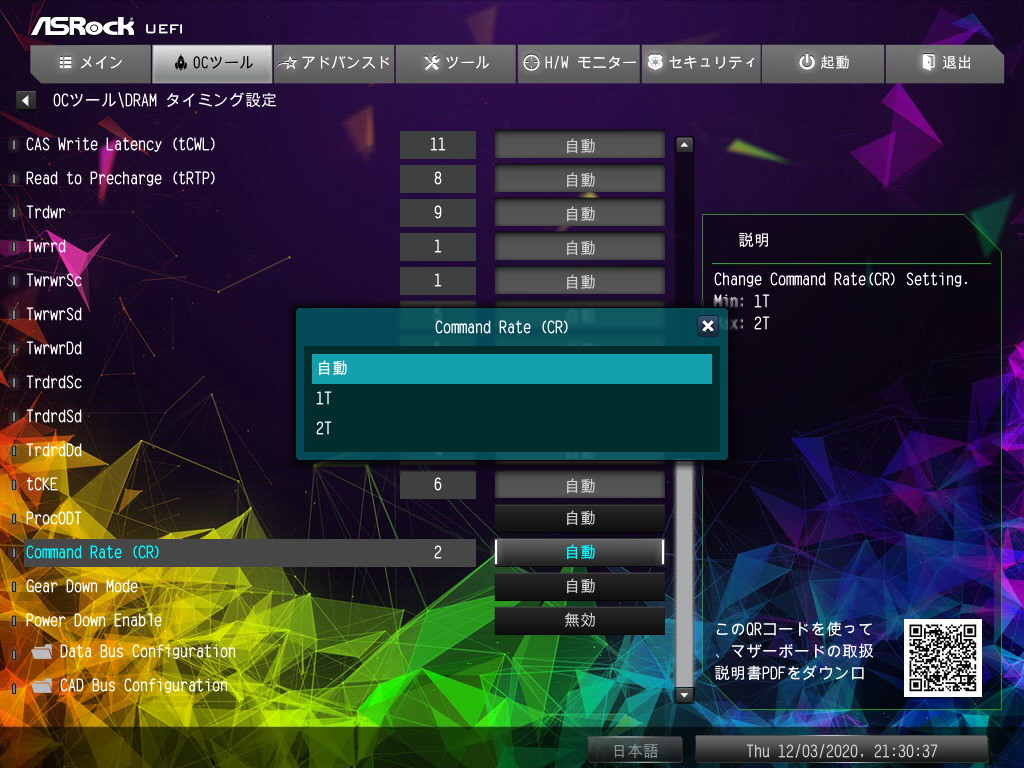Click the wrench icon on ツール tab
The height and width of the screenshot is (768, 1024).
(x=432, y=63)
